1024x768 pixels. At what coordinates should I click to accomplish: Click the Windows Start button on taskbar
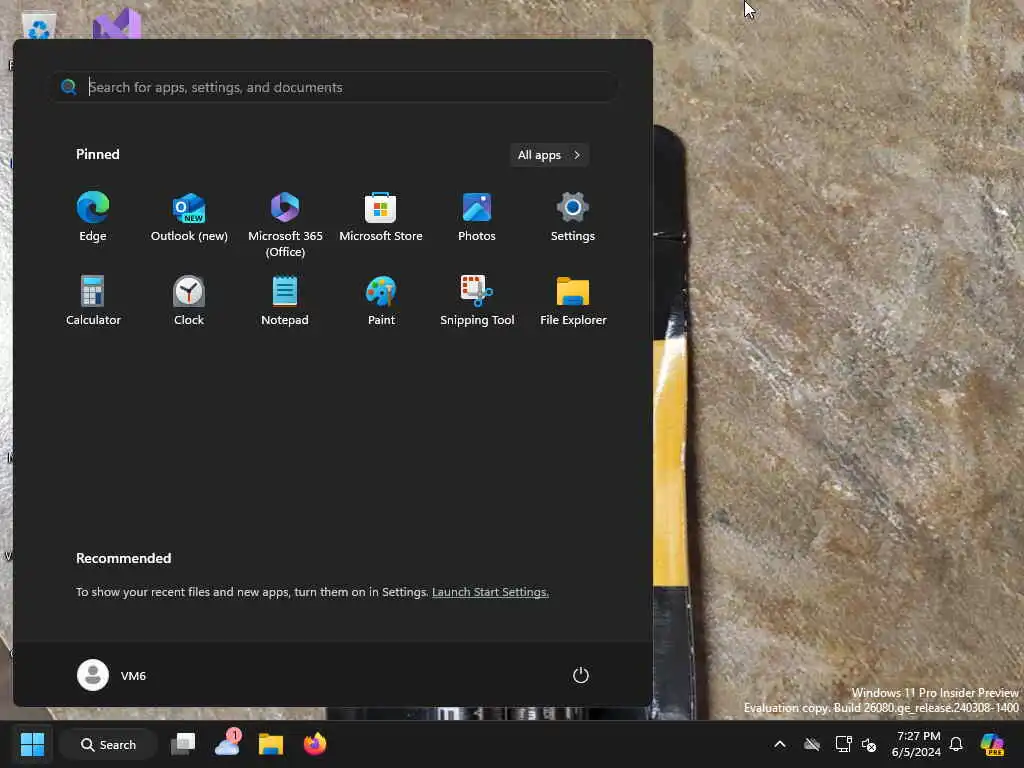click(x=32, y=744)
